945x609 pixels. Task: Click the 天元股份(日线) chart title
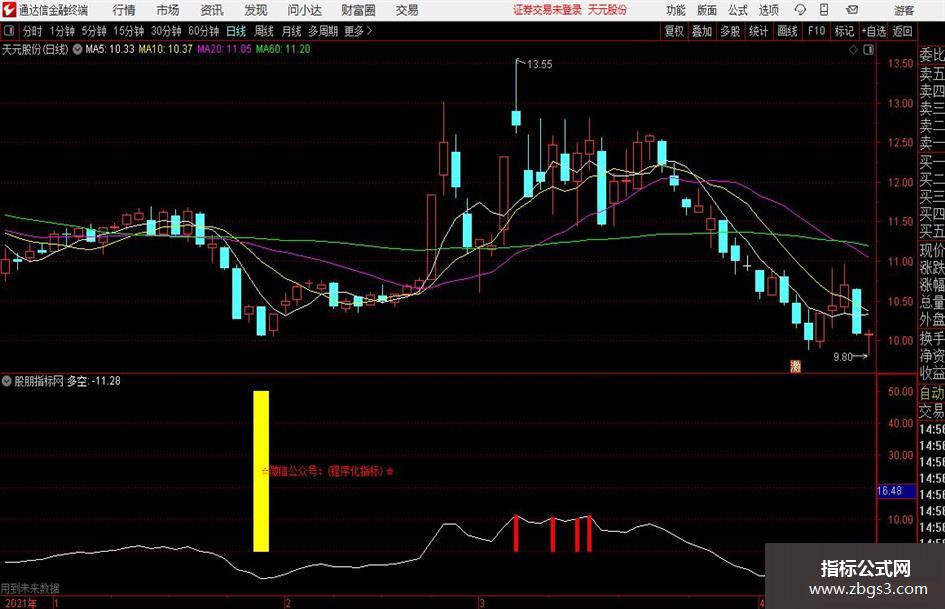click(x=36, y=49)
